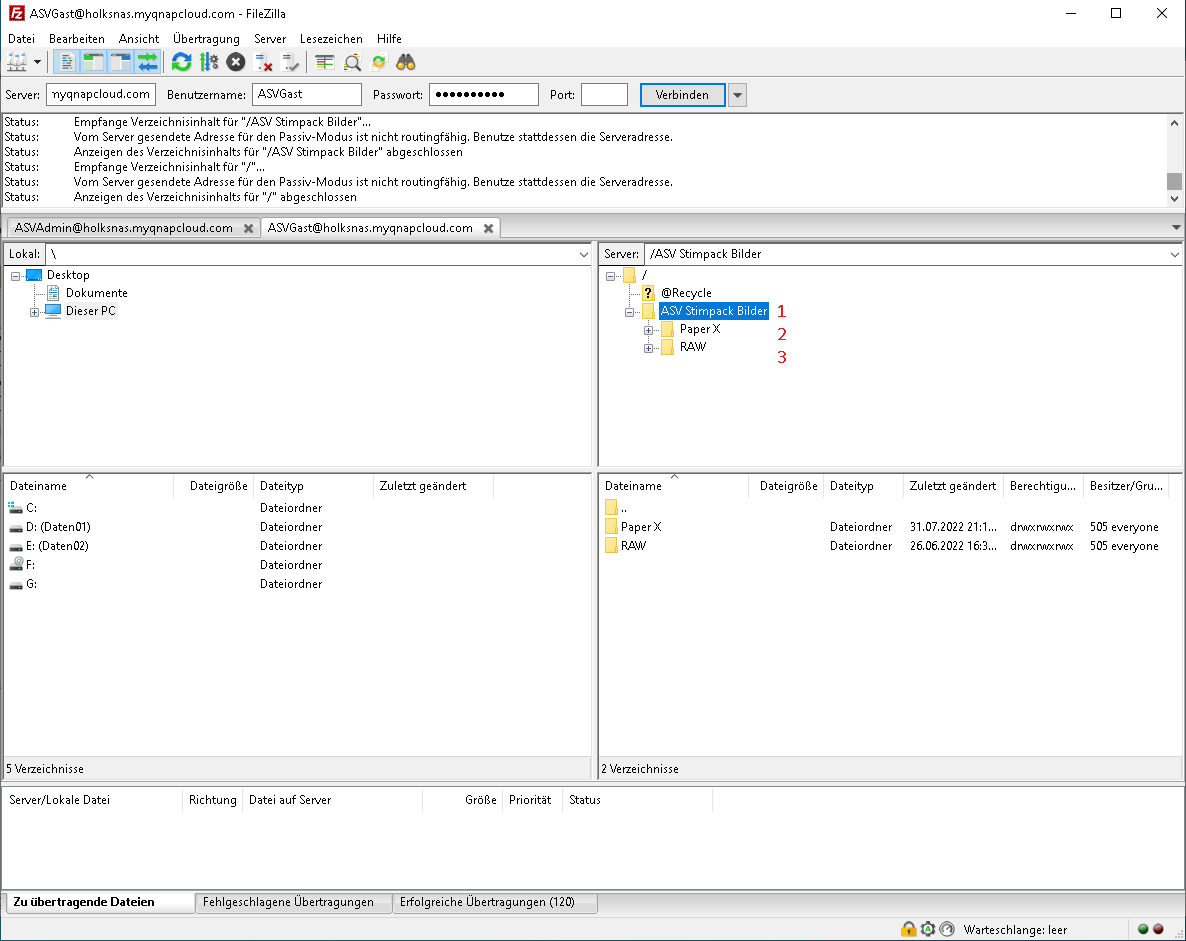Select E: (Daten02) drive entry

(57, 545)
